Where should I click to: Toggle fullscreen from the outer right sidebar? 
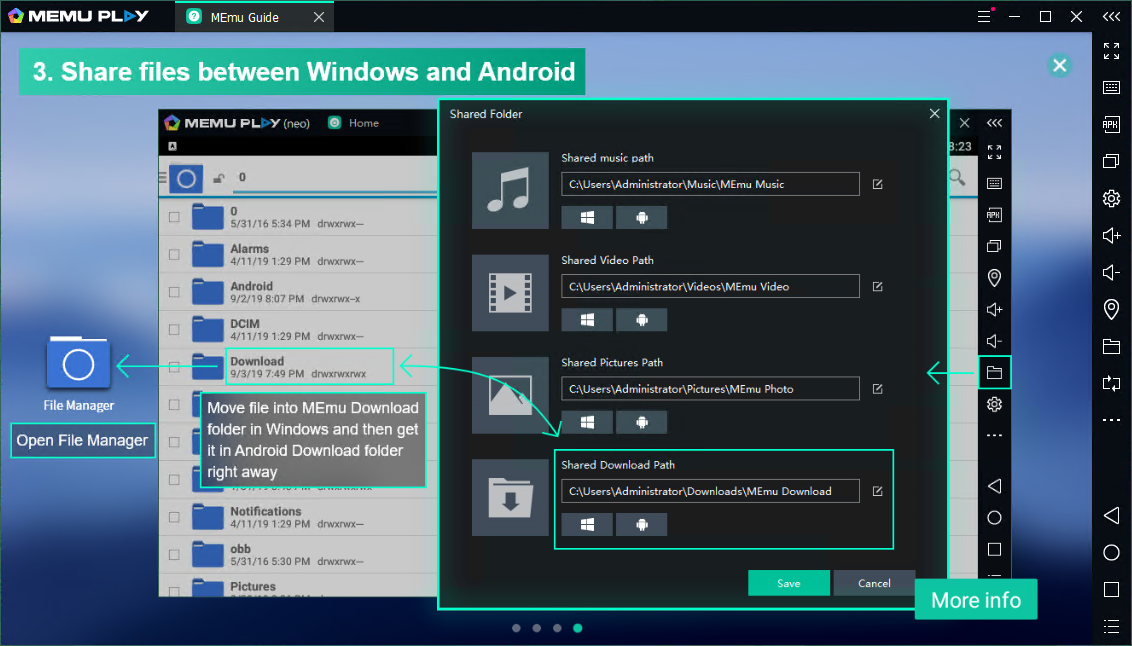point(1111,51)
